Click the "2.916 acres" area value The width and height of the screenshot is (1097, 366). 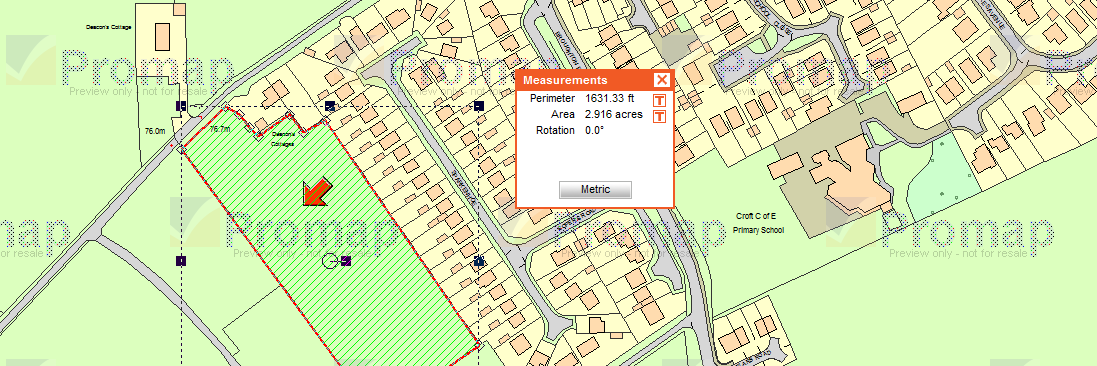pos(614,115)
